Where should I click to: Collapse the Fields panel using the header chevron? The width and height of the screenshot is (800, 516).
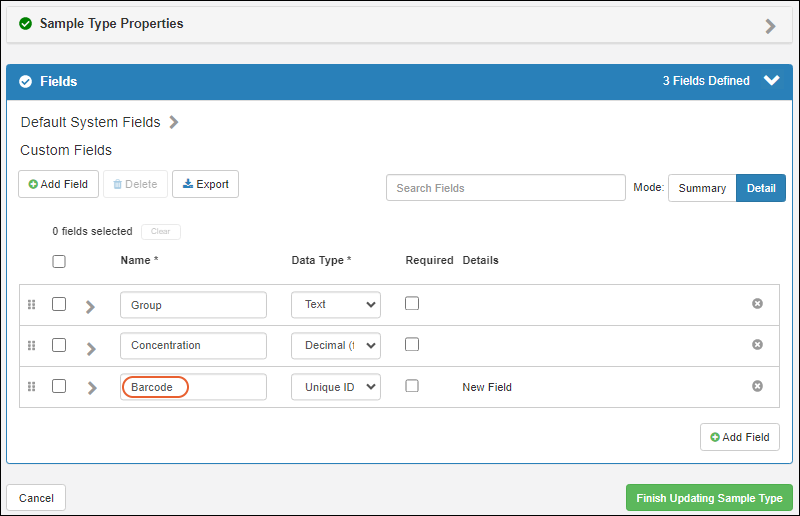771,81
